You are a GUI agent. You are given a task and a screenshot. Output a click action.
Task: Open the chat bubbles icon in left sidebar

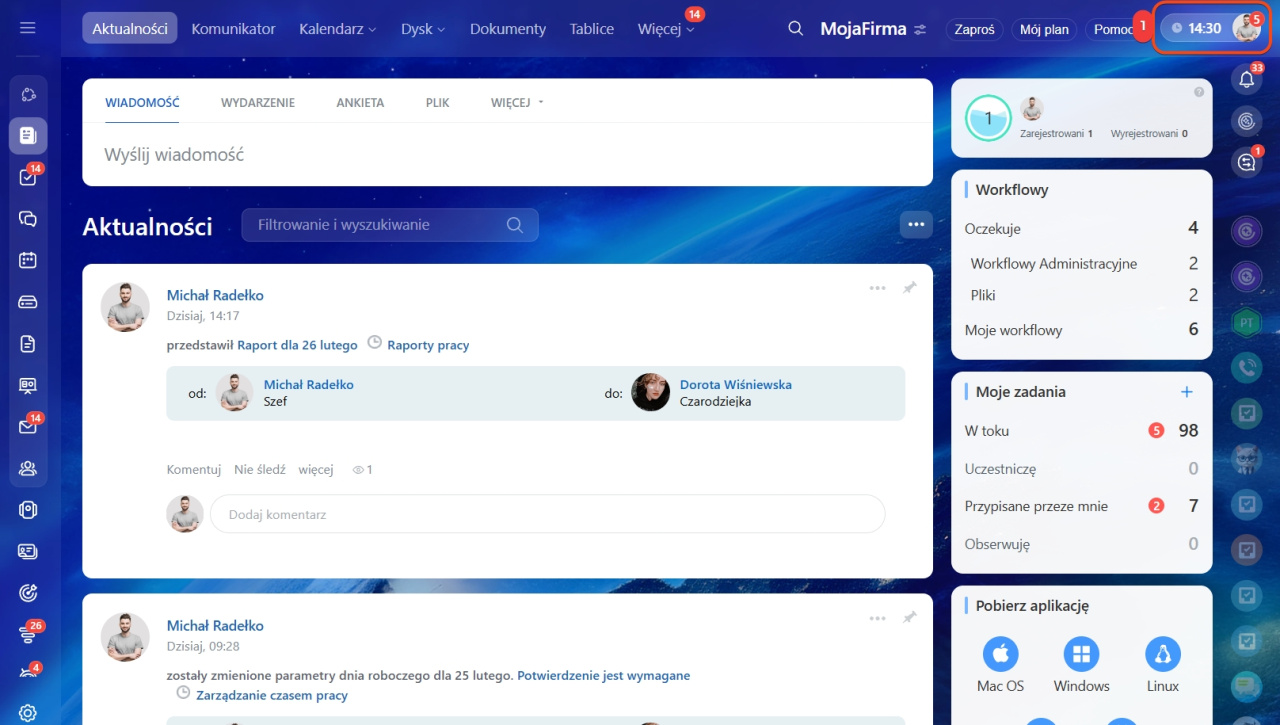pos(28,219)
